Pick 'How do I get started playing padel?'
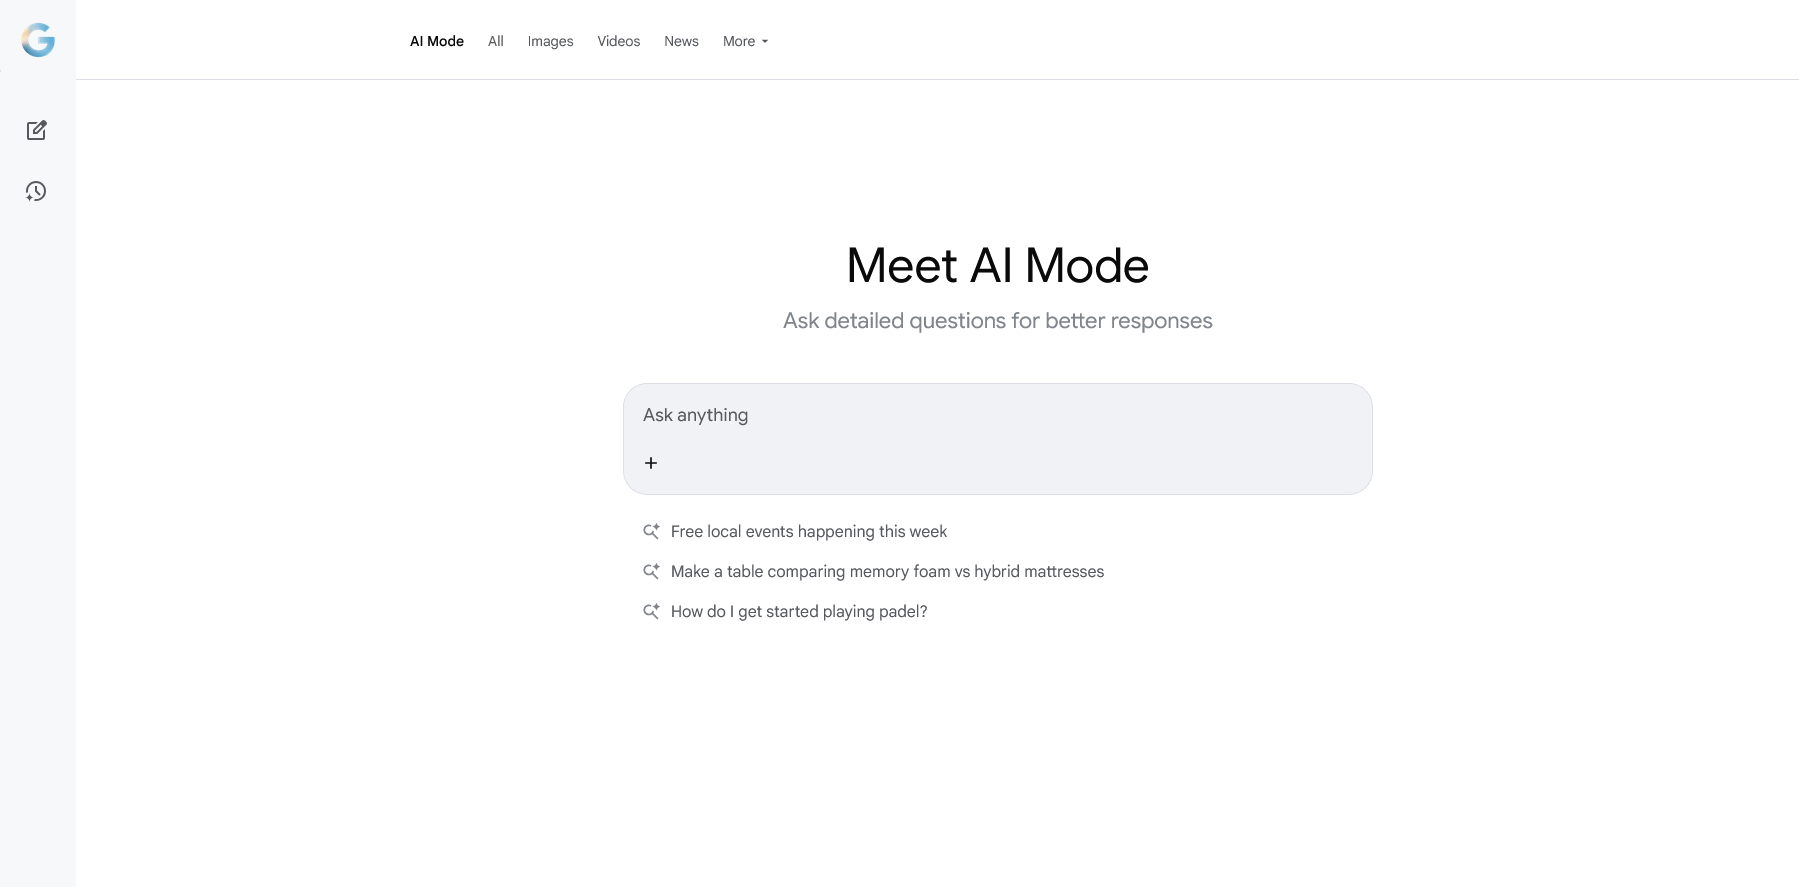 tap(799, 611)
